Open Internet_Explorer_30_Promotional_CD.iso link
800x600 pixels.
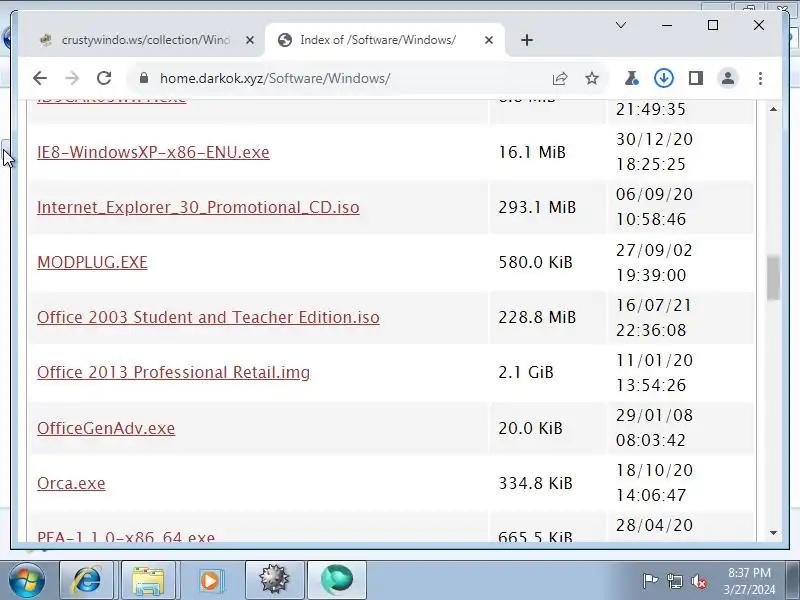pos(198,208)
